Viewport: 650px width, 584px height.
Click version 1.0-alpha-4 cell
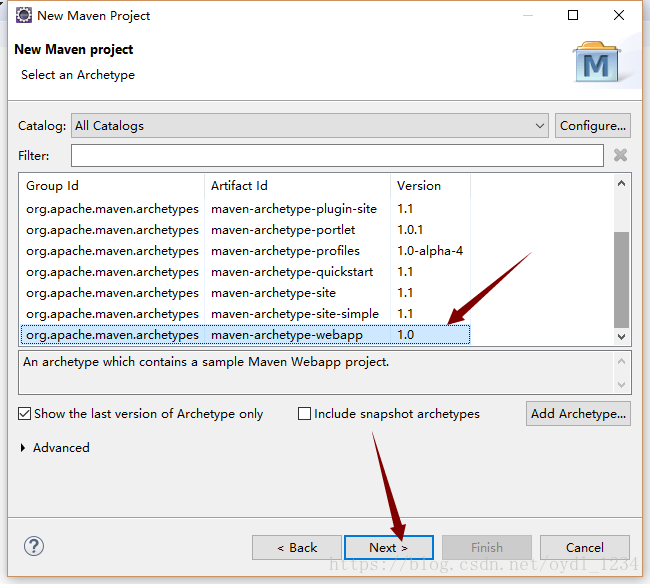click(430, 251)
